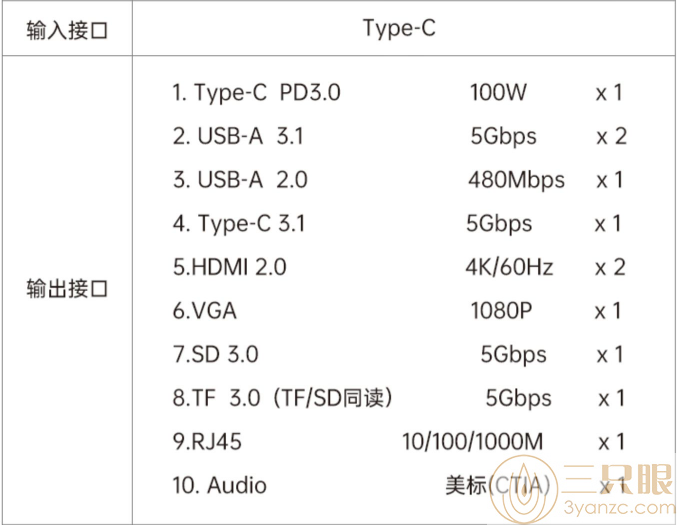This screenshot has width=677, height=525.
Task: Select the 4K/60Hz resolution value
Action: 509,267
